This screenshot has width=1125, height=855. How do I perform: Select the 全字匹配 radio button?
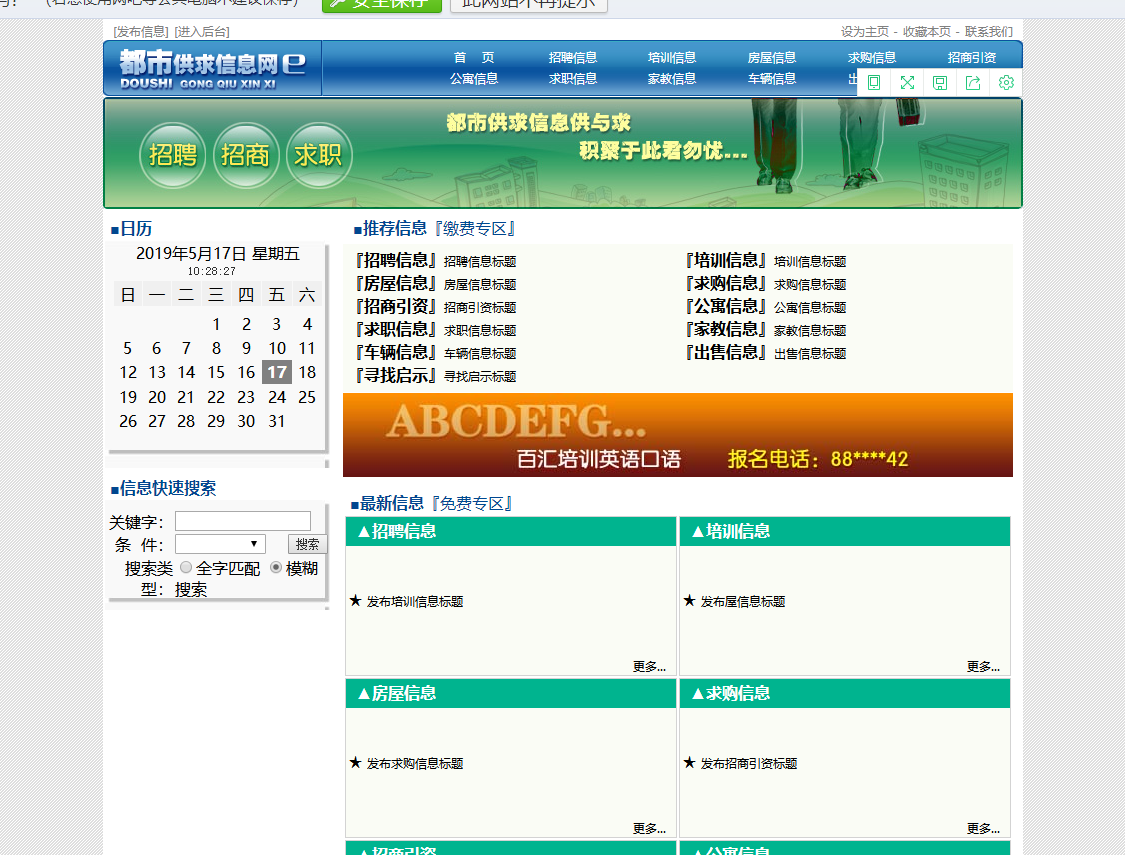186,567
